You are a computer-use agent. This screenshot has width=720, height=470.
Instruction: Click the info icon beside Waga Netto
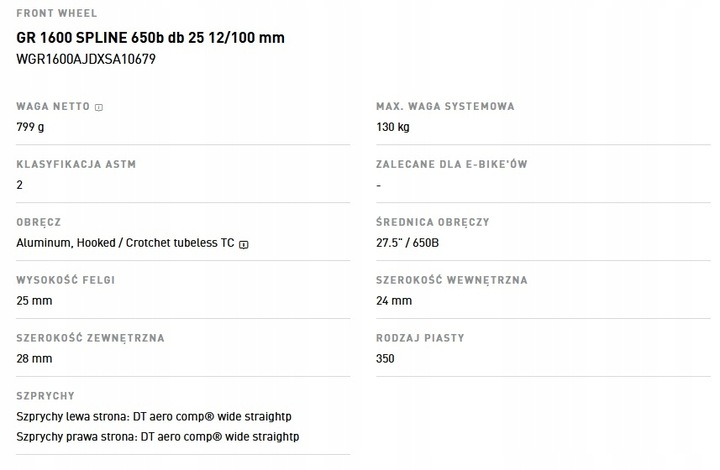pyautogui.click(x=99, y=107)
